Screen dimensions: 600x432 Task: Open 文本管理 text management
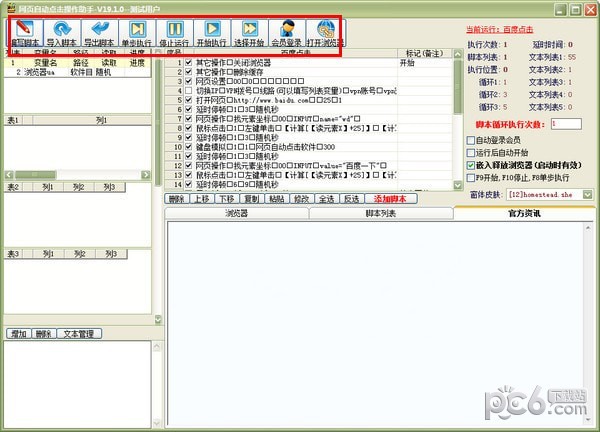click(79, 334)
